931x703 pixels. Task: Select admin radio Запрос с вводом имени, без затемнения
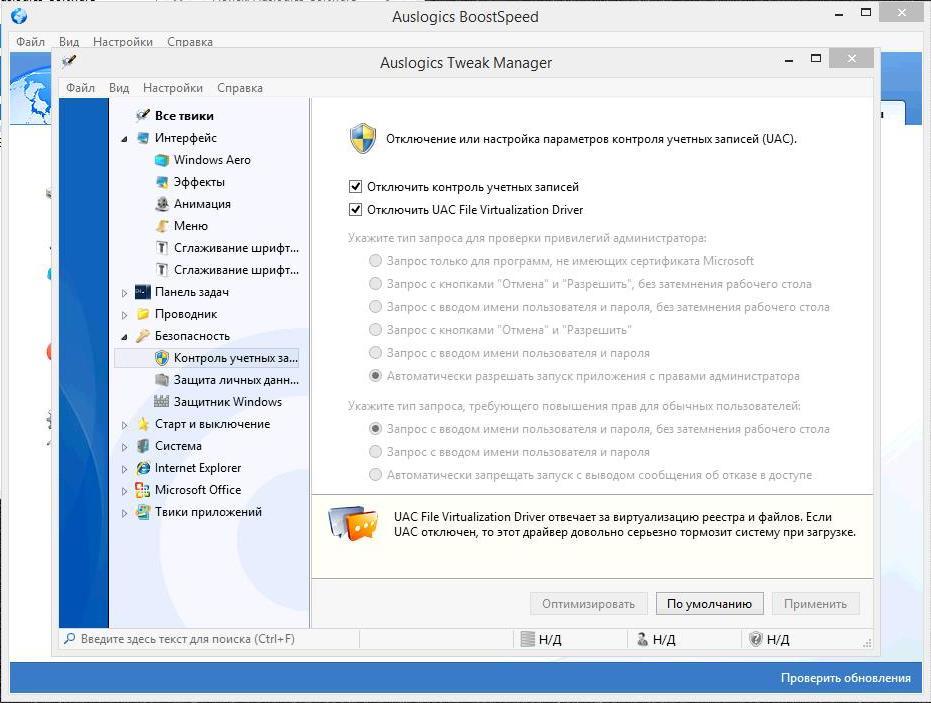coord(375,306)
